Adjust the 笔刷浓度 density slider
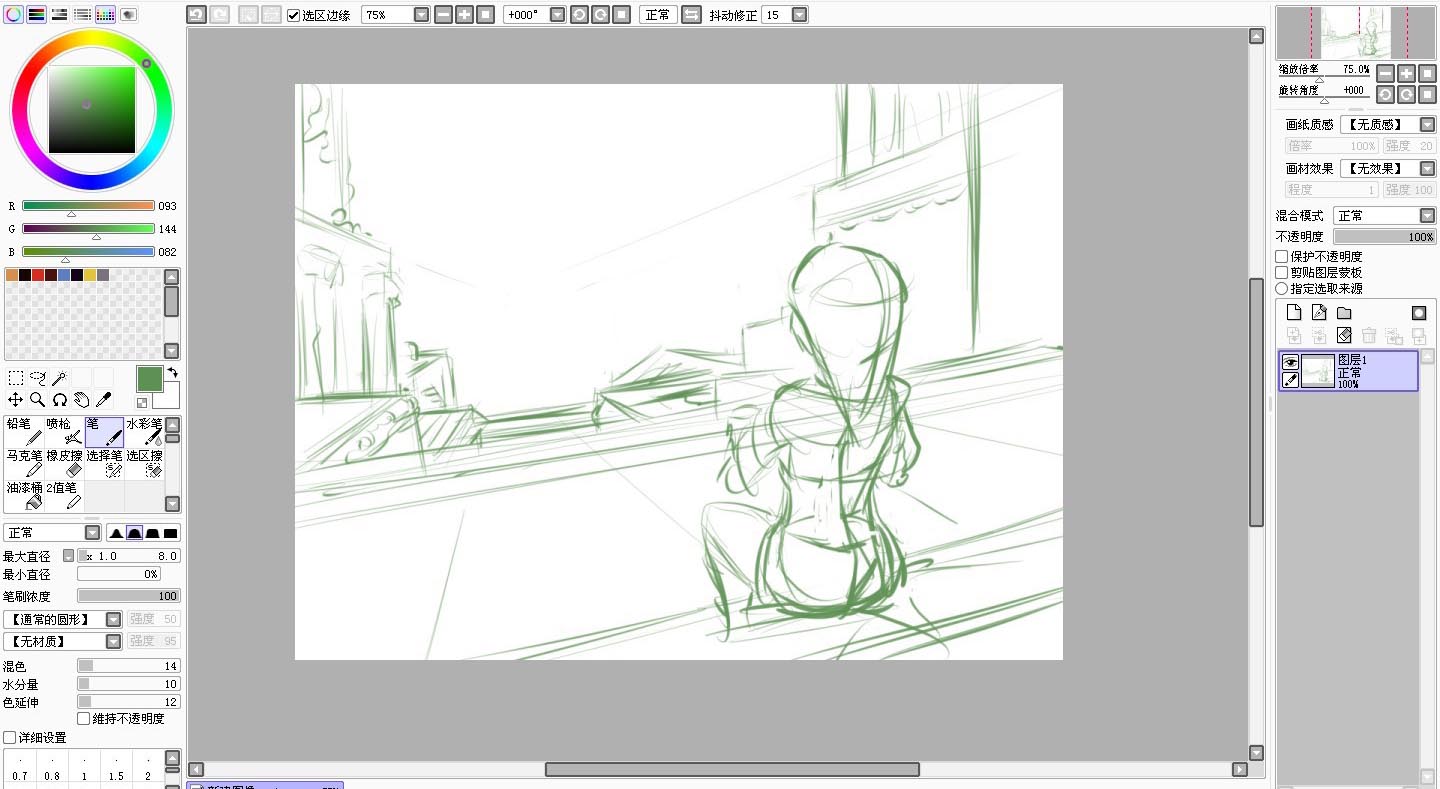 128,596
